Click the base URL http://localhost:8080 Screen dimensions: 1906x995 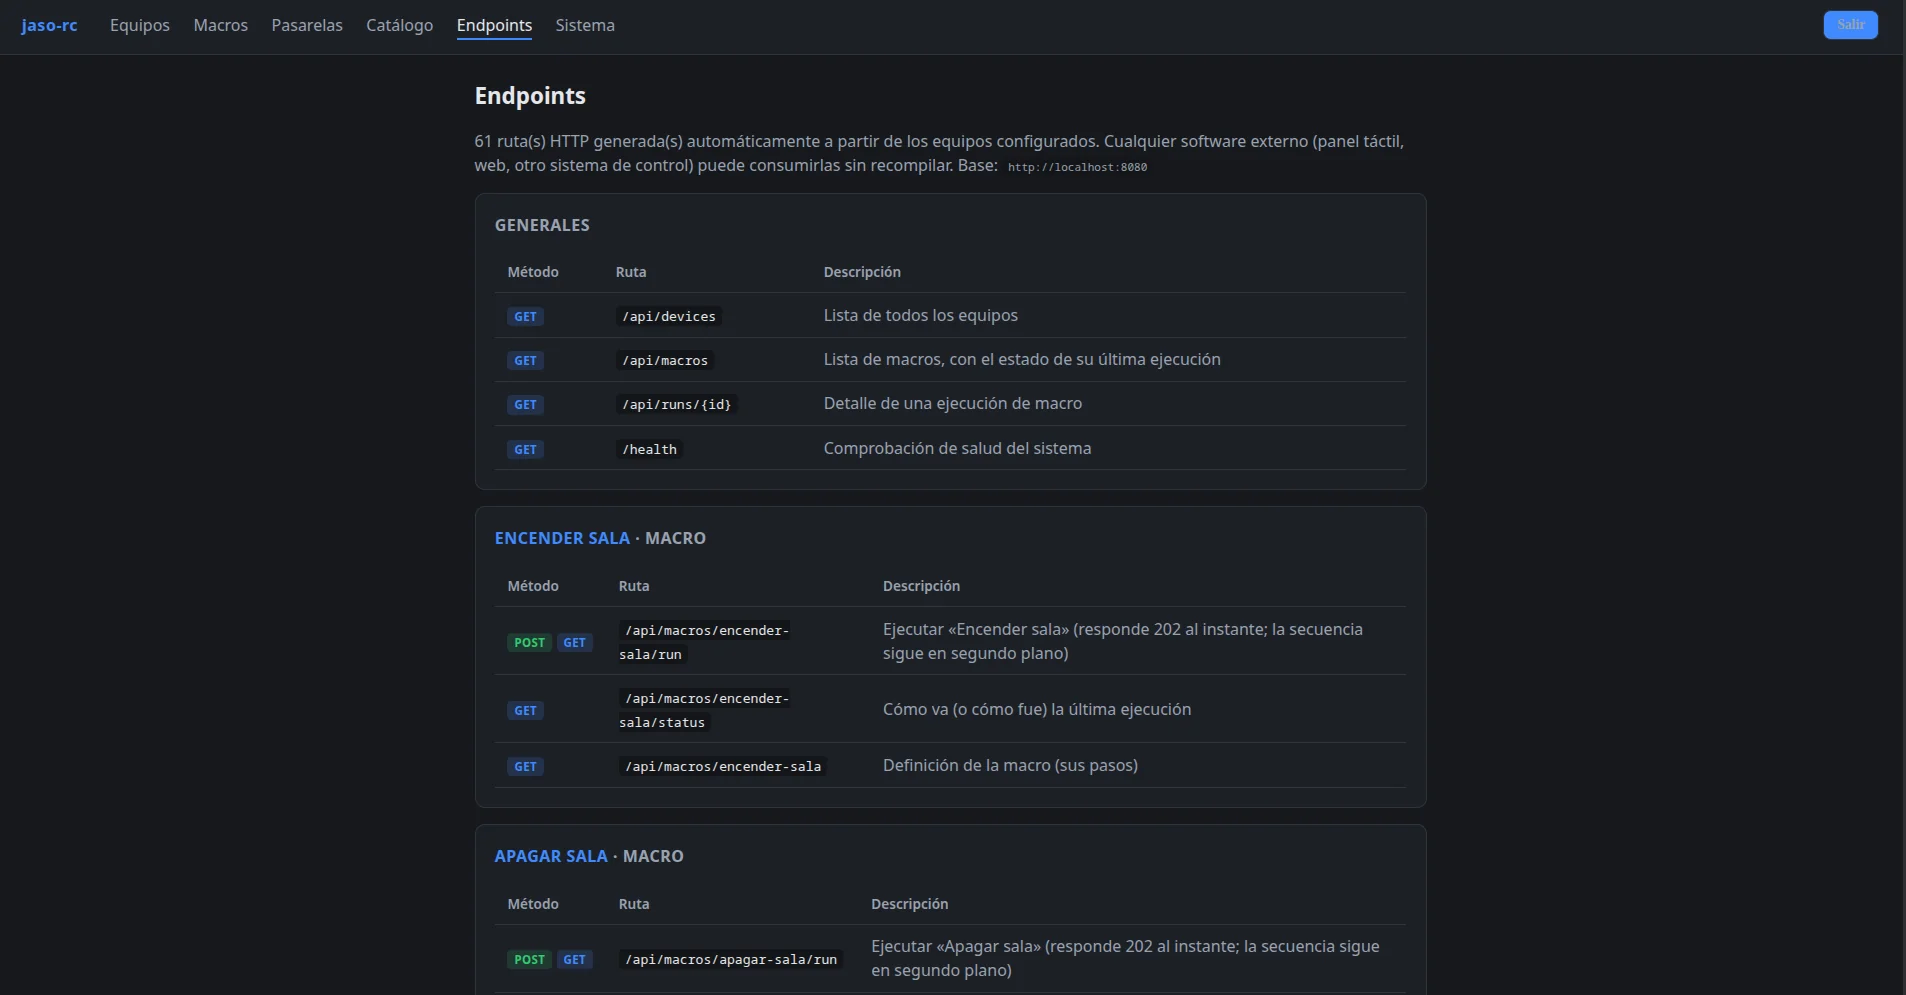tap(1077, 167)
